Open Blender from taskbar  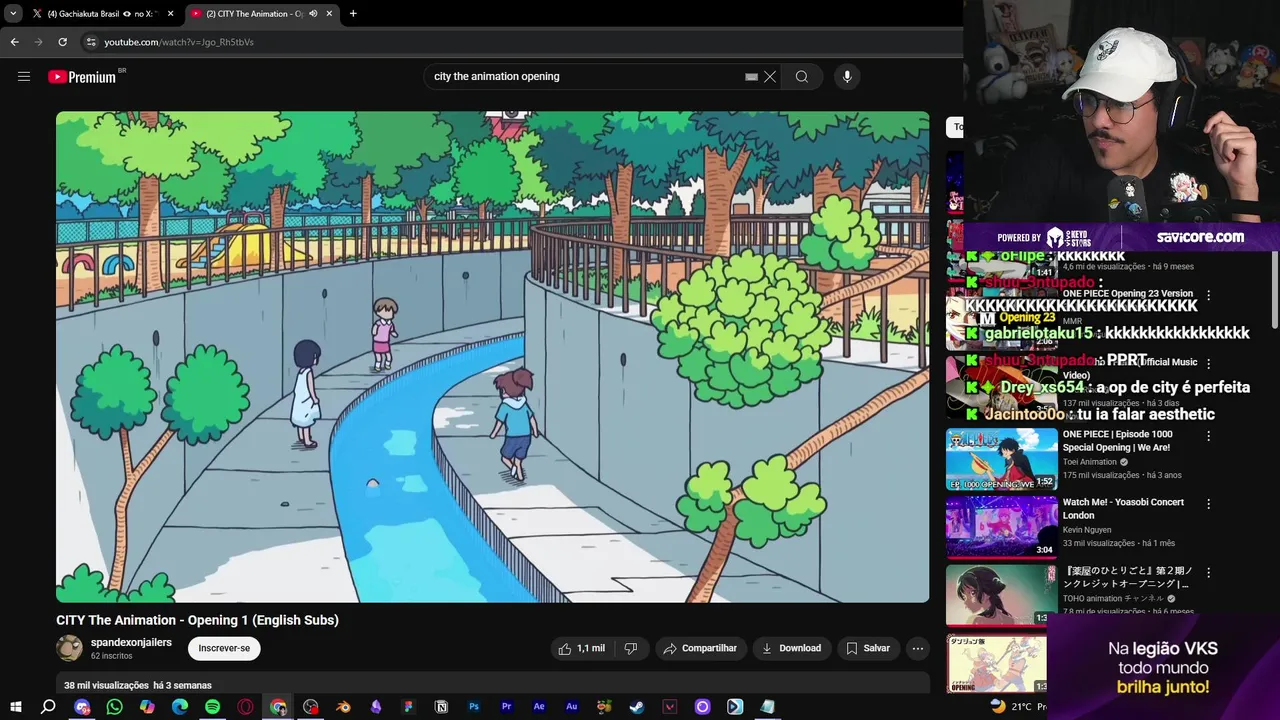pos(343,707)
